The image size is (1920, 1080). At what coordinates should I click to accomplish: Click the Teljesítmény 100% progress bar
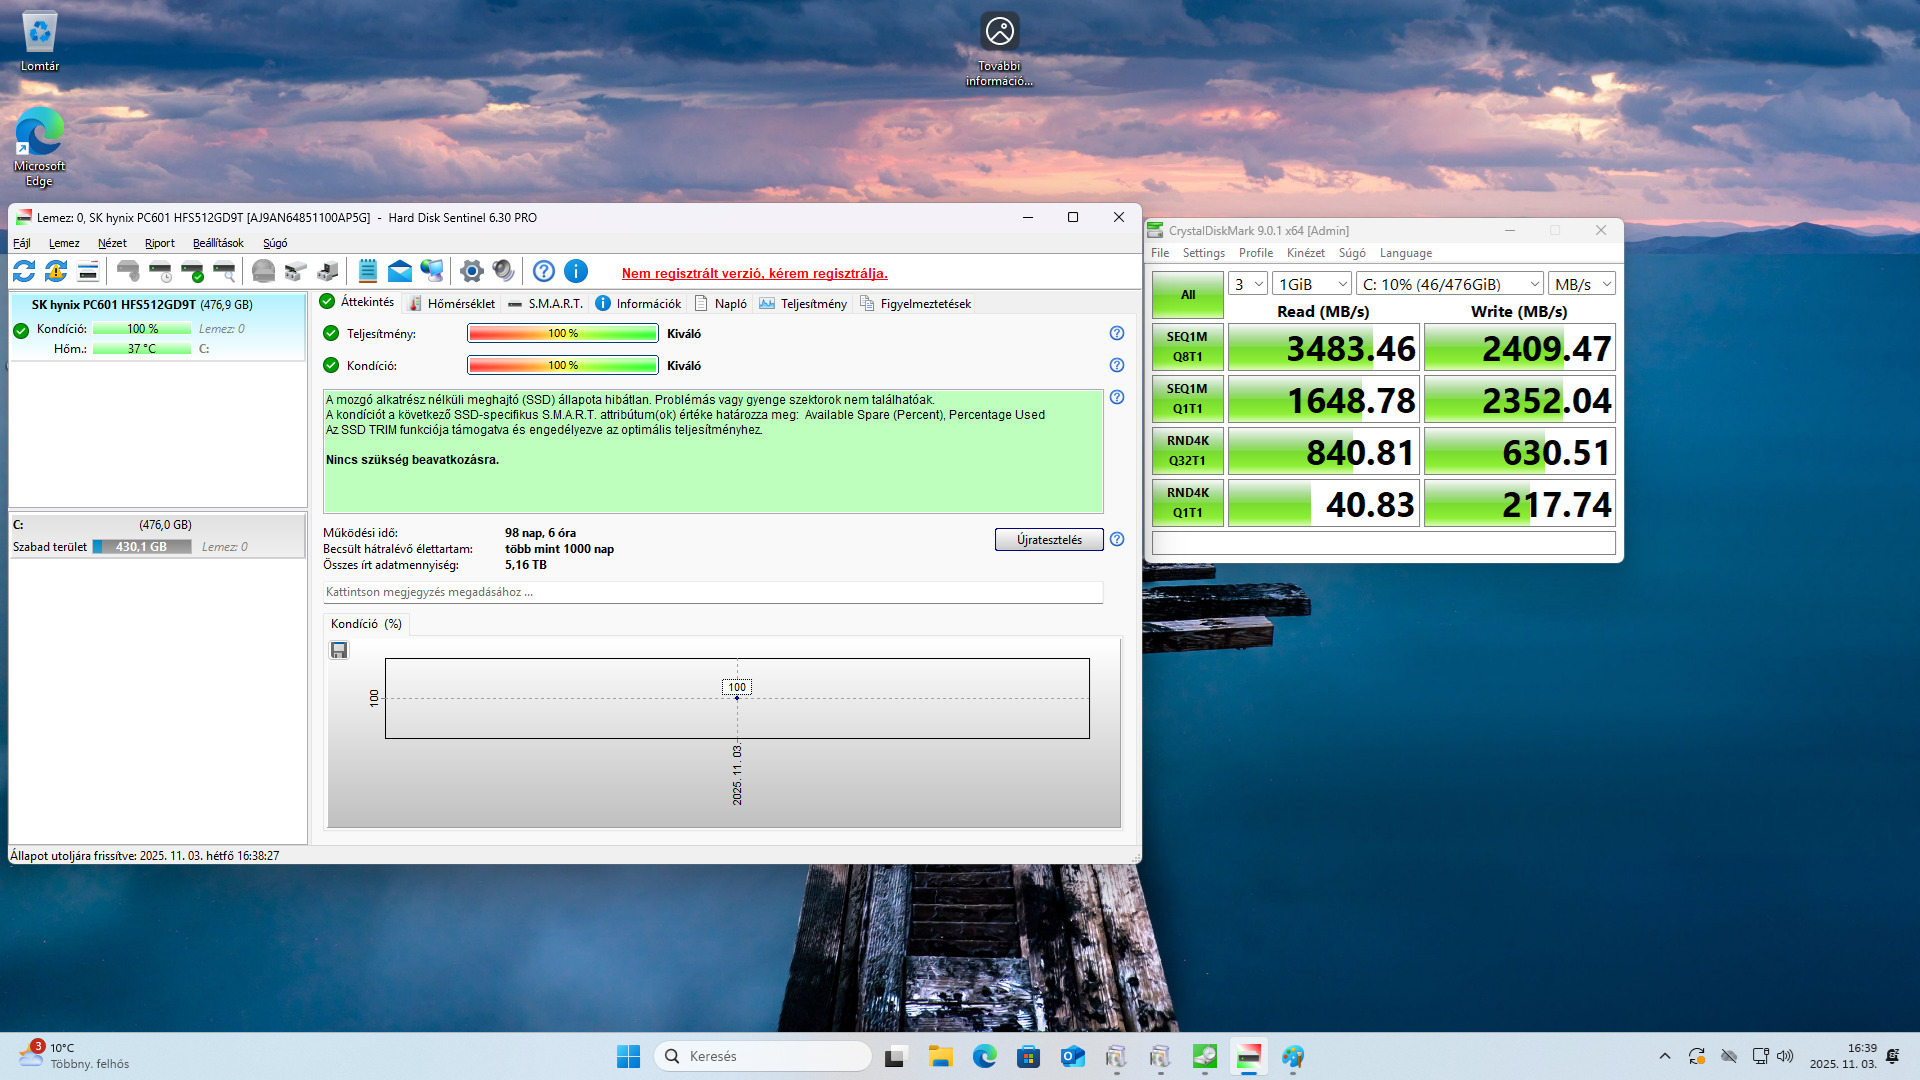(562, 334)
